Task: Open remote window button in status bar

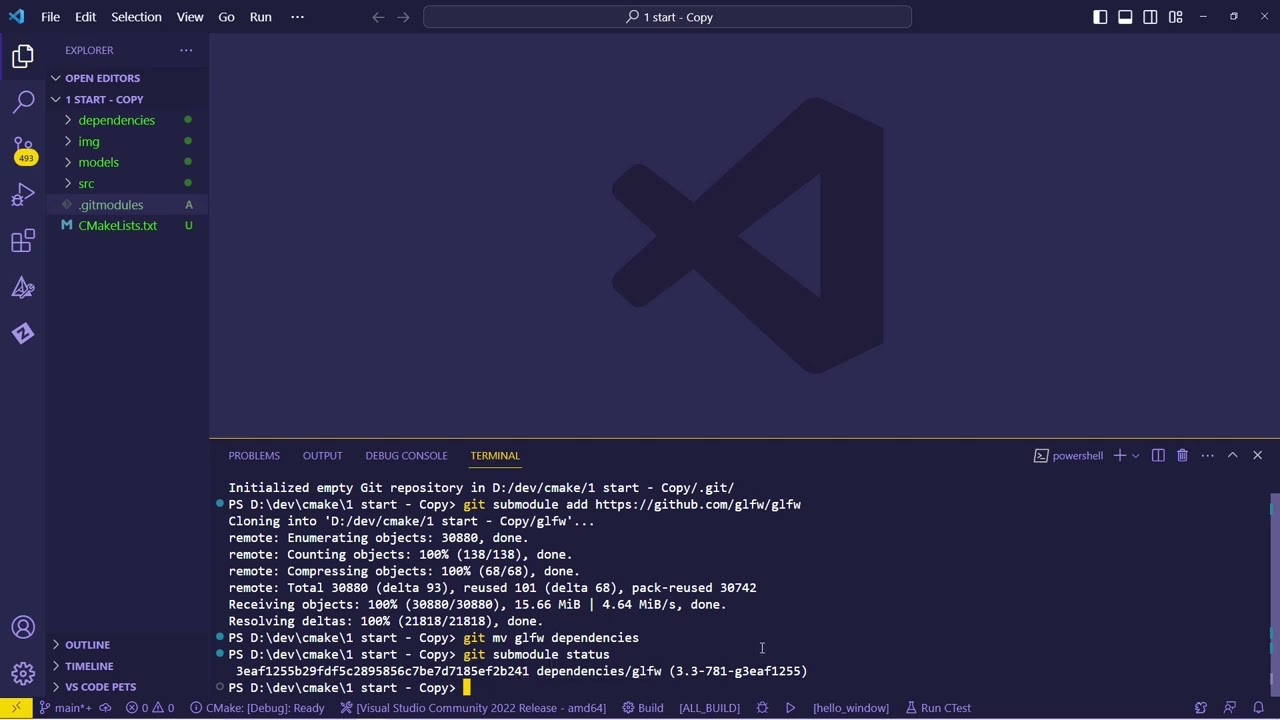Action: [x=16, y=708]
